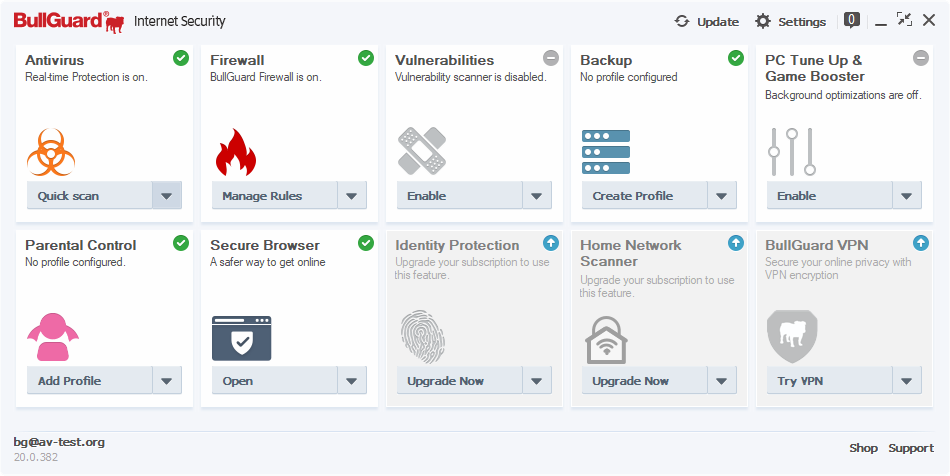
Task: Open the notifications counter badge
Action: (x=851, y=20)
